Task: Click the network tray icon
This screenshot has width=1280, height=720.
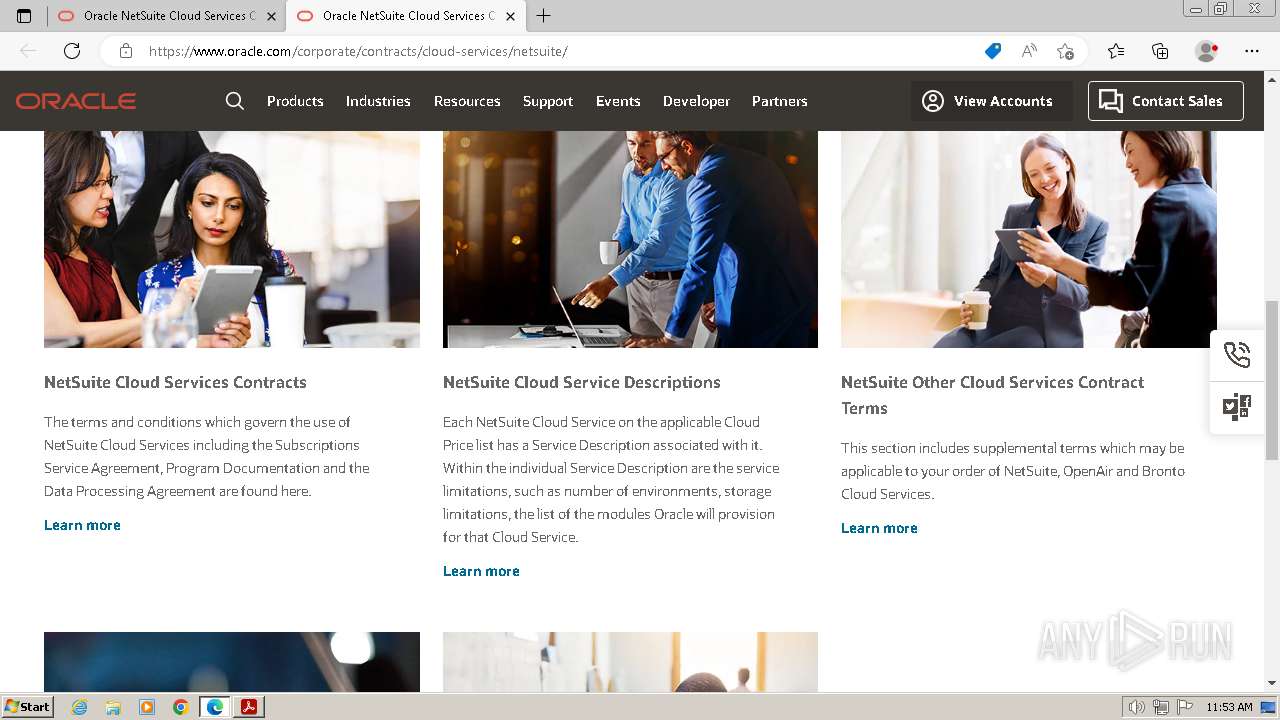Action: pyautogui.click(x=1161, y=707)
